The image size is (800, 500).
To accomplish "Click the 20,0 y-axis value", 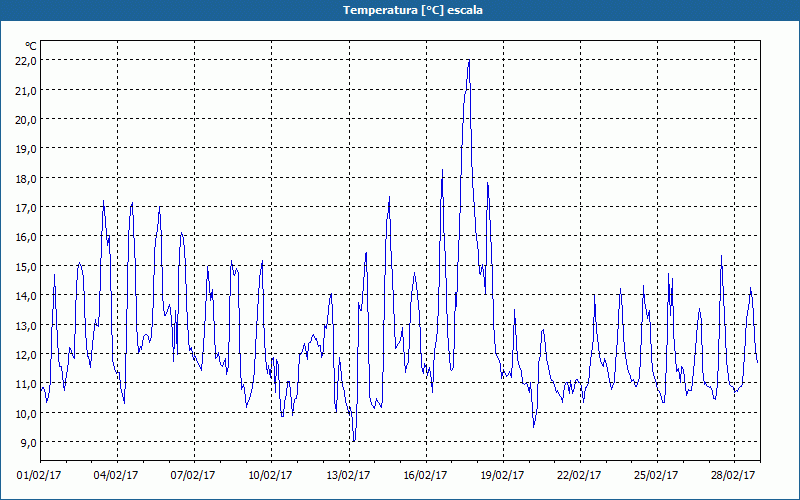I will pyautogui.click(x=26, y=119).
